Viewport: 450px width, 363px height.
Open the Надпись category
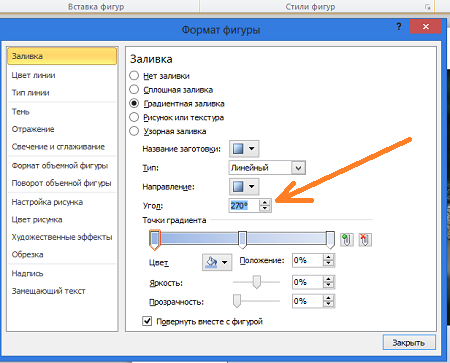tap(62, 274)
